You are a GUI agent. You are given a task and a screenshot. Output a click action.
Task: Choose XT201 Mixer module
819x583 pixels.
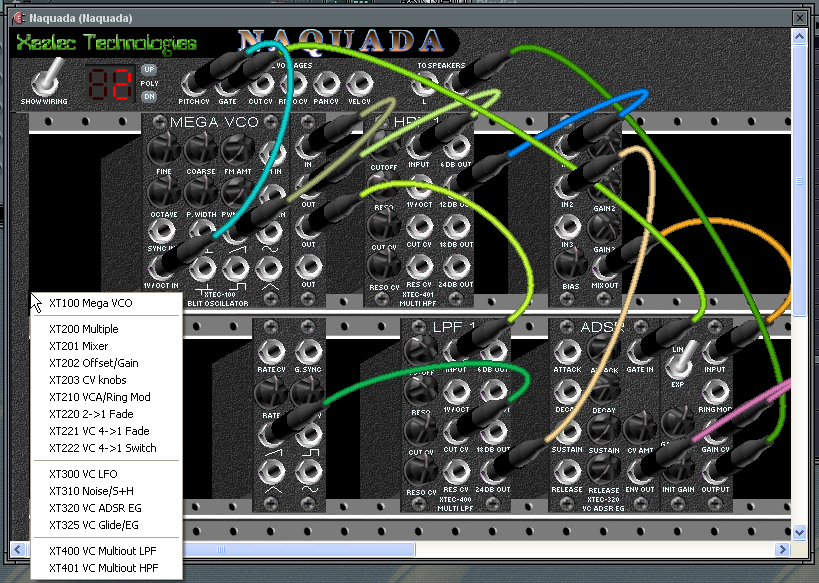point(78,346)
